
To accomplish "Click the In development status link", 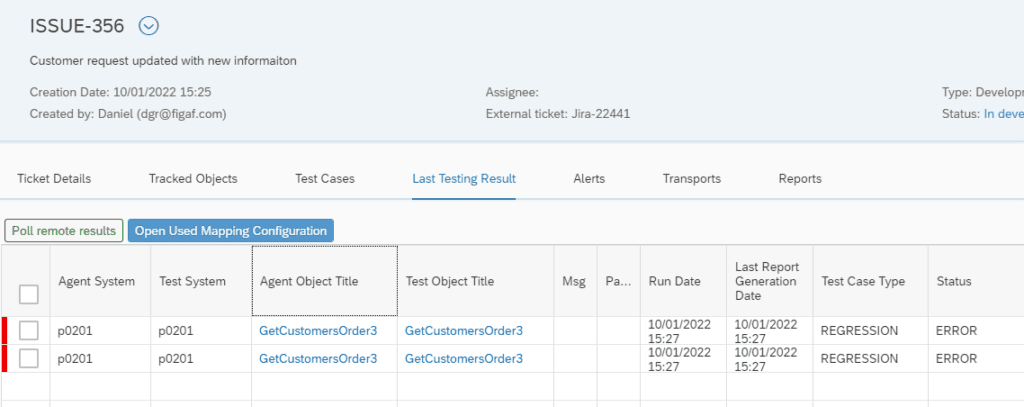I will click(1004, 114).
